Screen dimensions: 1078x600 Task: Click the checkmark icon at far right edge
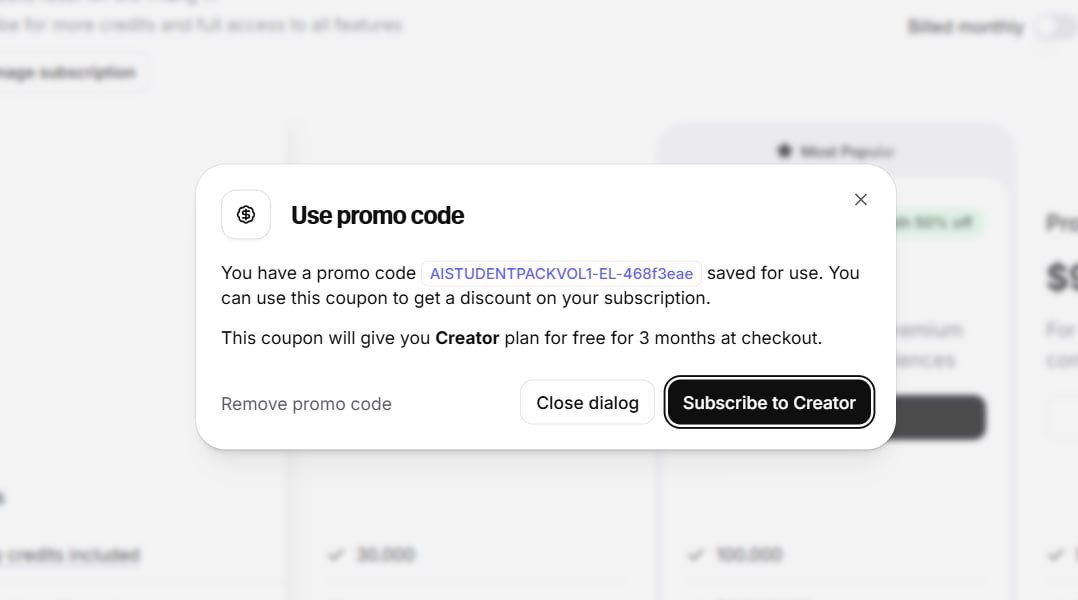[1055, 555]
